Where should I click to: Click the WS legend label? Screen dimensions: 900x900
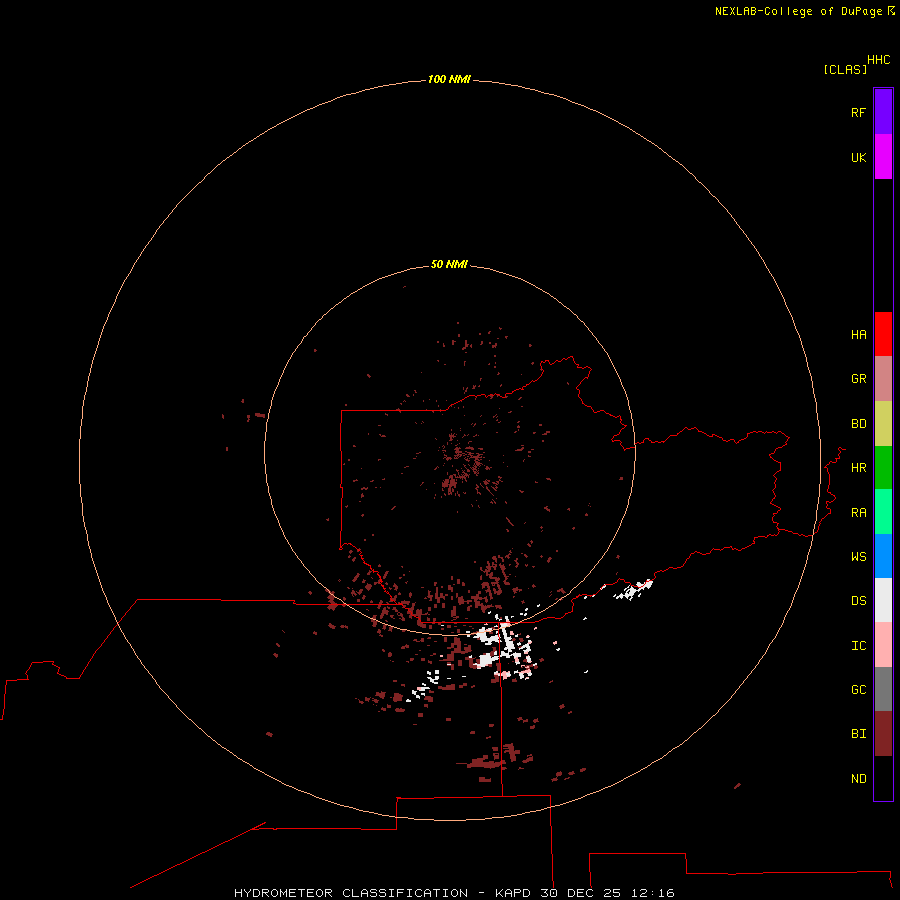click(x=859, y=556)
